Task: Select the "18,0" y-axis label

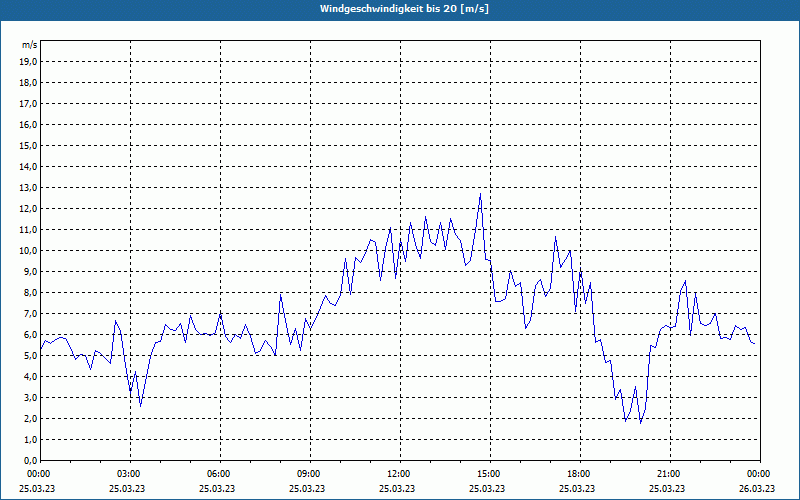Action: (29, 83)
